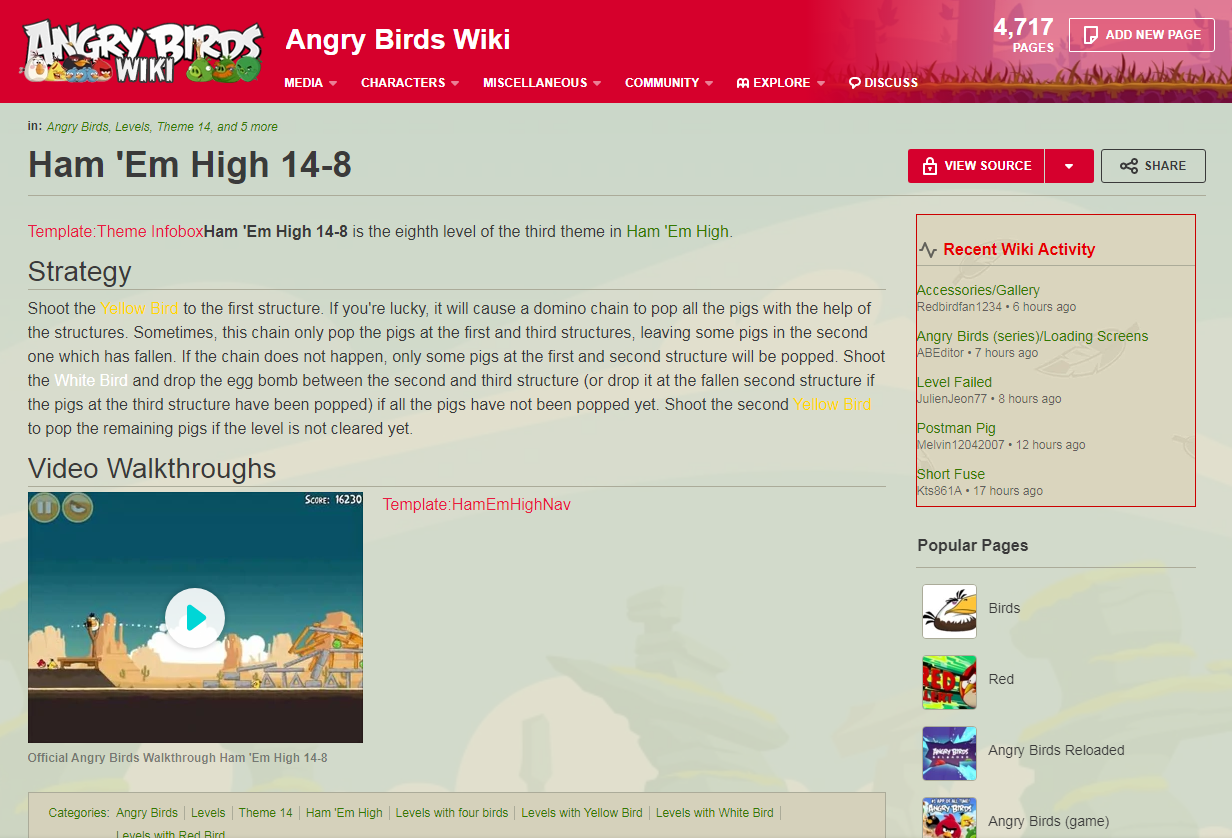Click the Angry Birds Wiki logo
Viewport: 1232px width, 838px height.
tap(142, 52)
